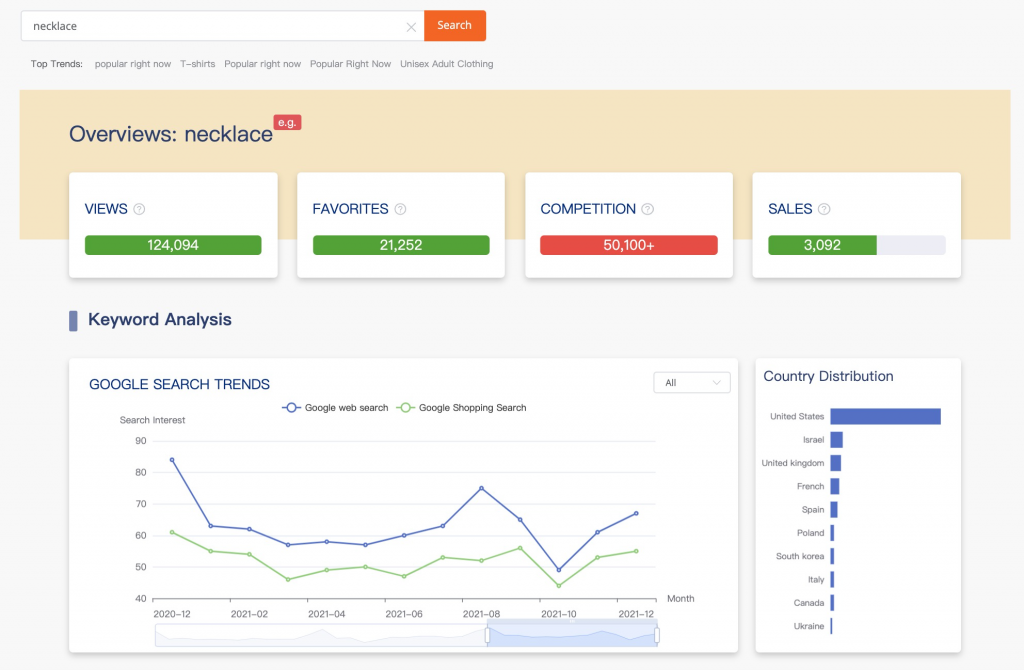Viewport: 1024px width, 670px height.
Task: Click the right handle of the chart range slider
Action: coord(658,633)
